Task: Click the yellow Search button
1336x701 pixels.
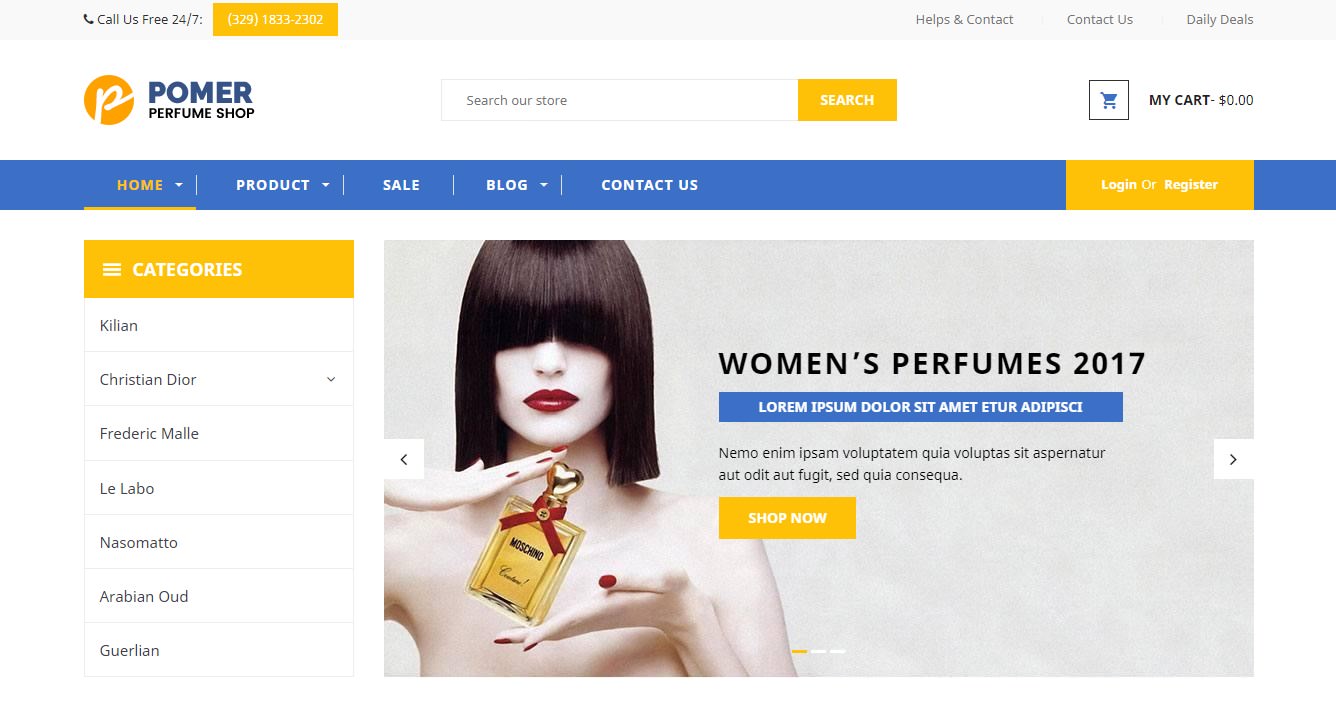Action: point(847,100)
